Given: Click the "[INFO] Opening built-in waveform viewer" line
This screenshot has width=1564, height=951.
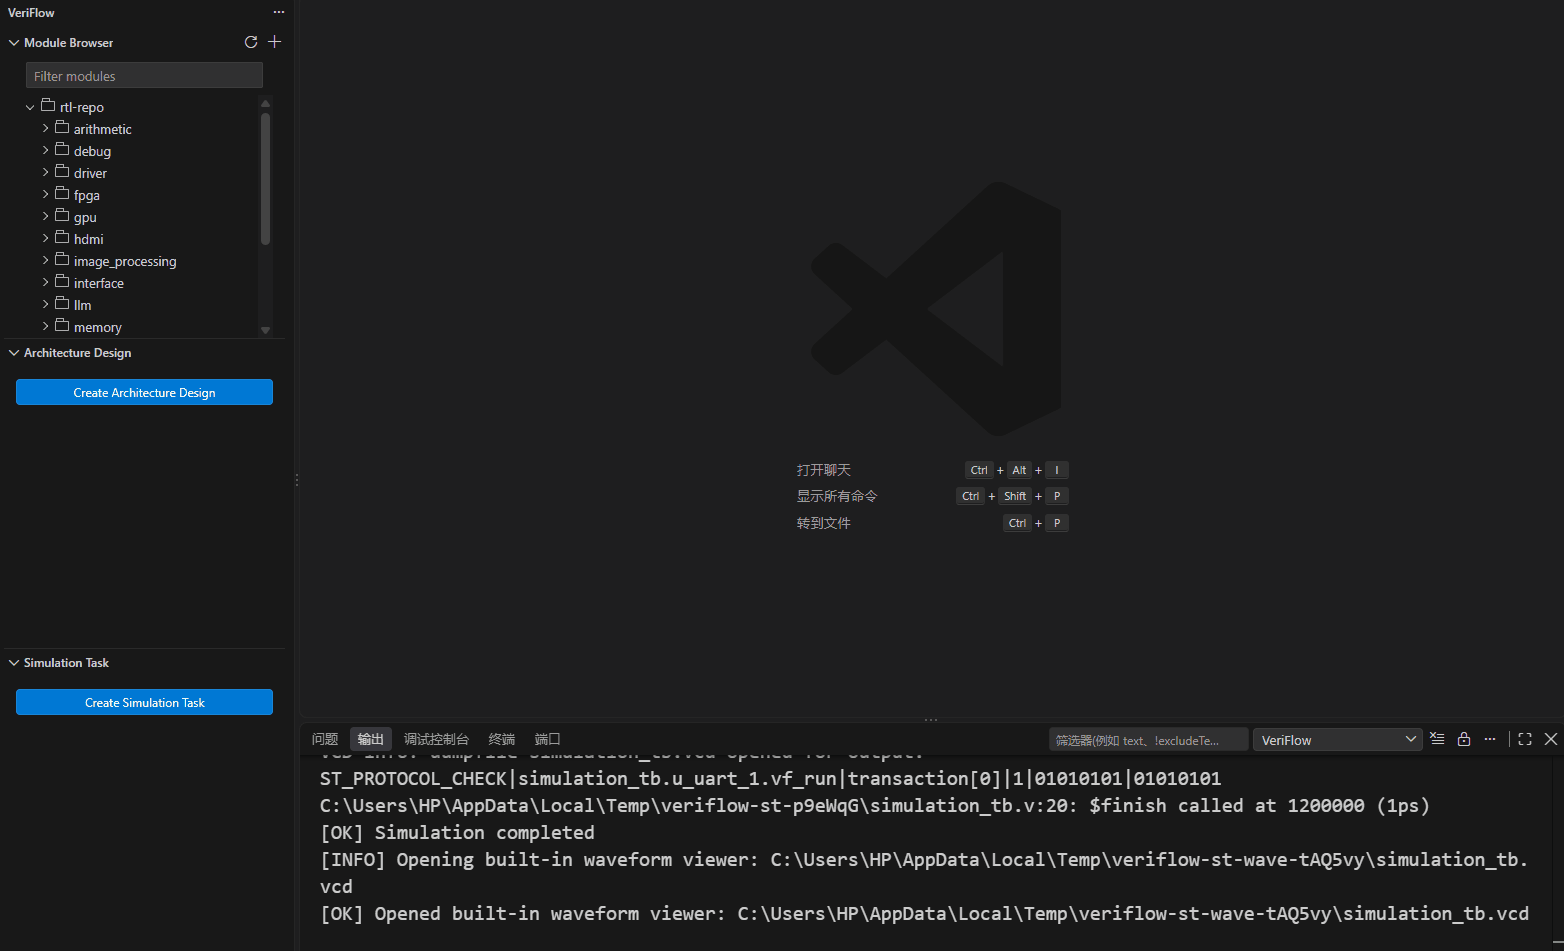Looking at the screenshot, I should pyautogui.click(x=924, y=872).
